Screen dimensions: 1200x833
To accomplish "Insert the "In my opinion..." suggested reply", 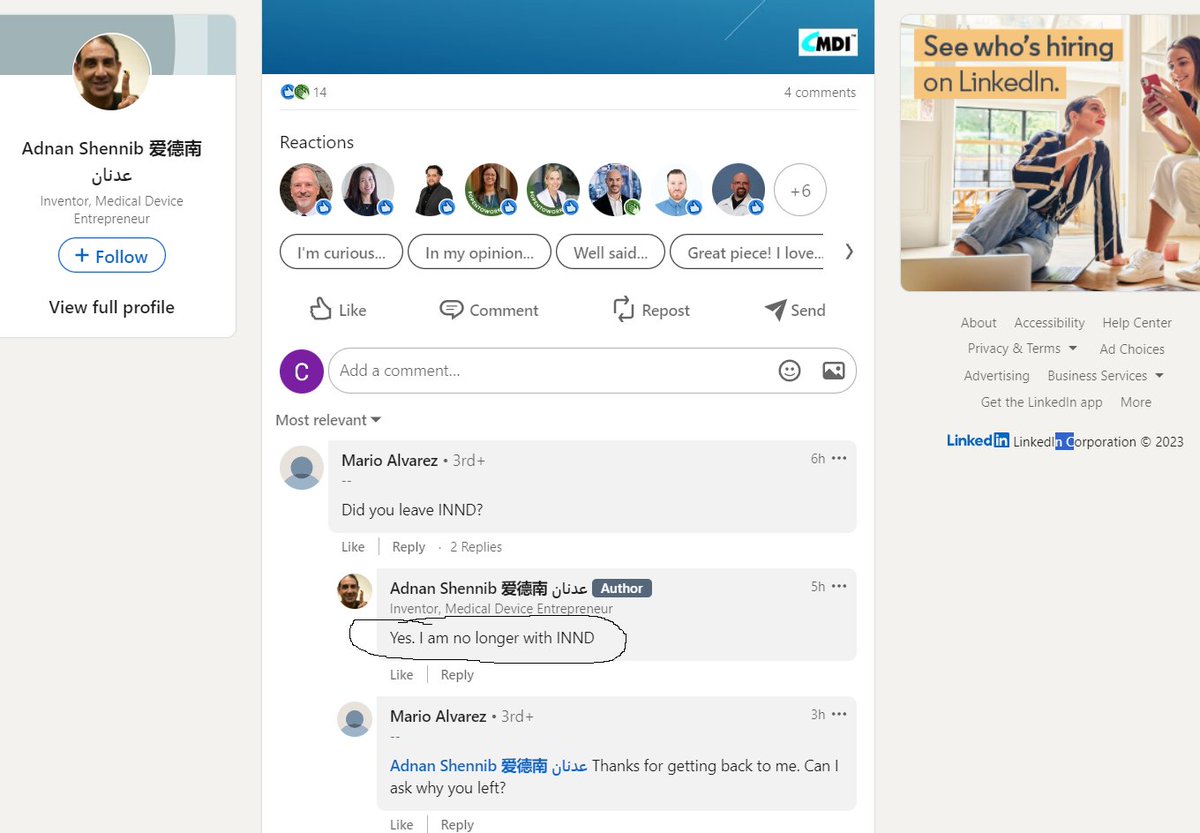I will click(x=479, y=253).
